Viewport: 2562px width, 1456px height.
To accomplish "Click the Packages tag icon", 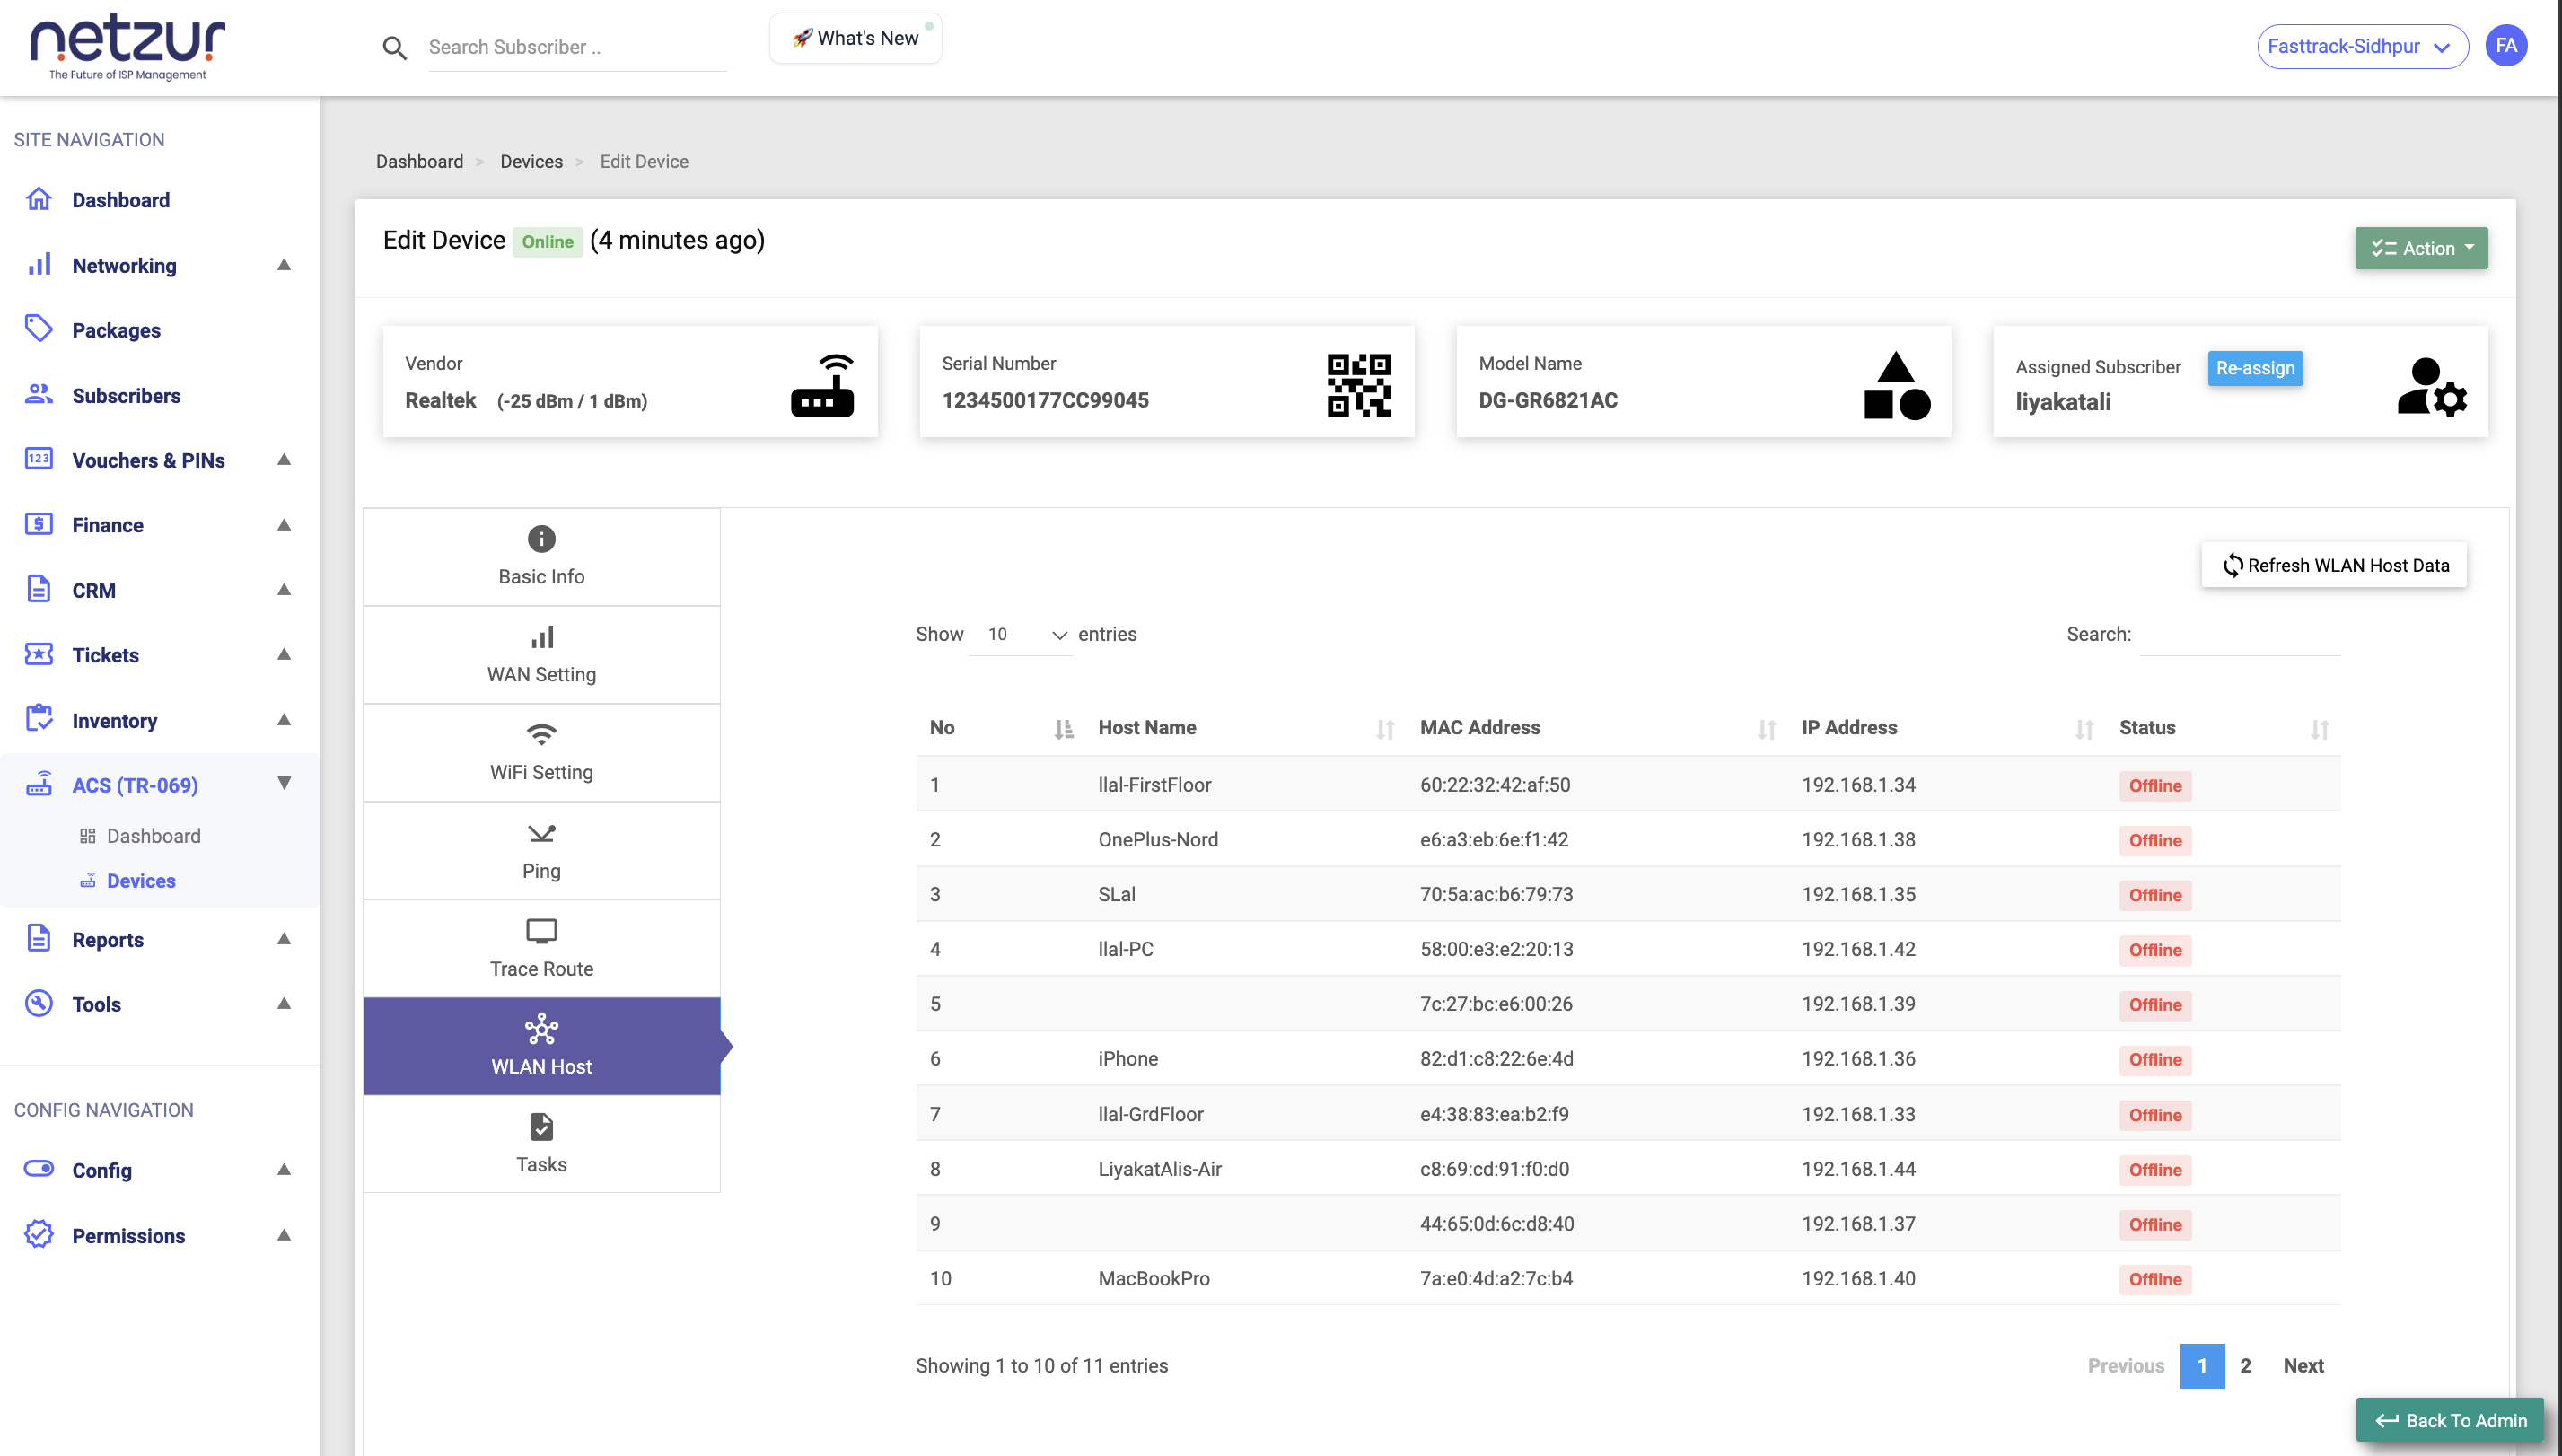I will click(x=39, y=329).
